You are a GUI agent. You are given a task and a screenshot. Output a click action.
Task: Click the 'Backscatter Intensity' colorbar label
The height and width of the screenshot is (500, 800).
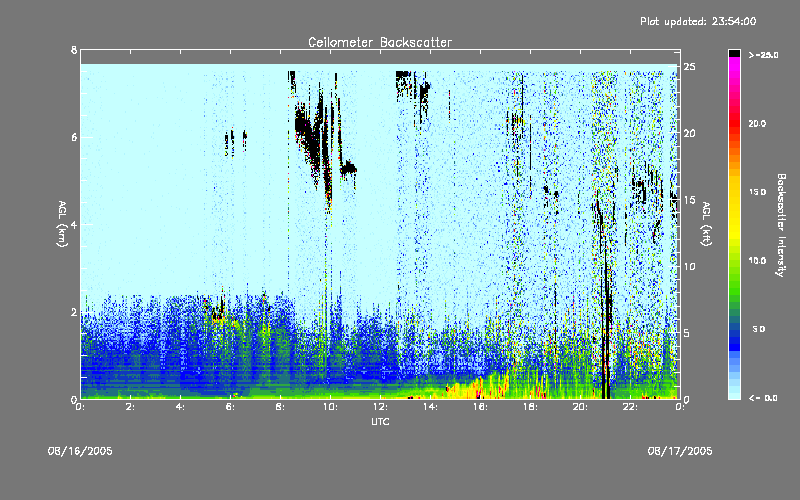781,225
